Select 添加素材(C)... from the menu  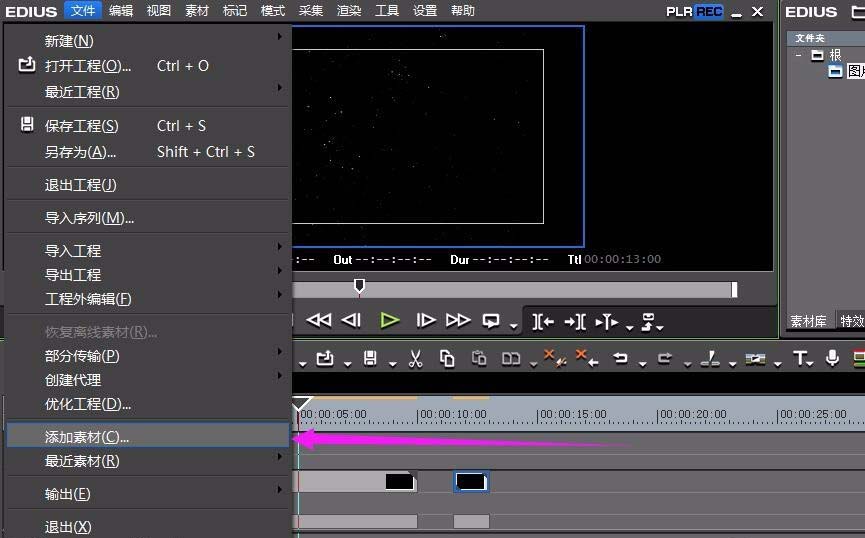point(88,437)
